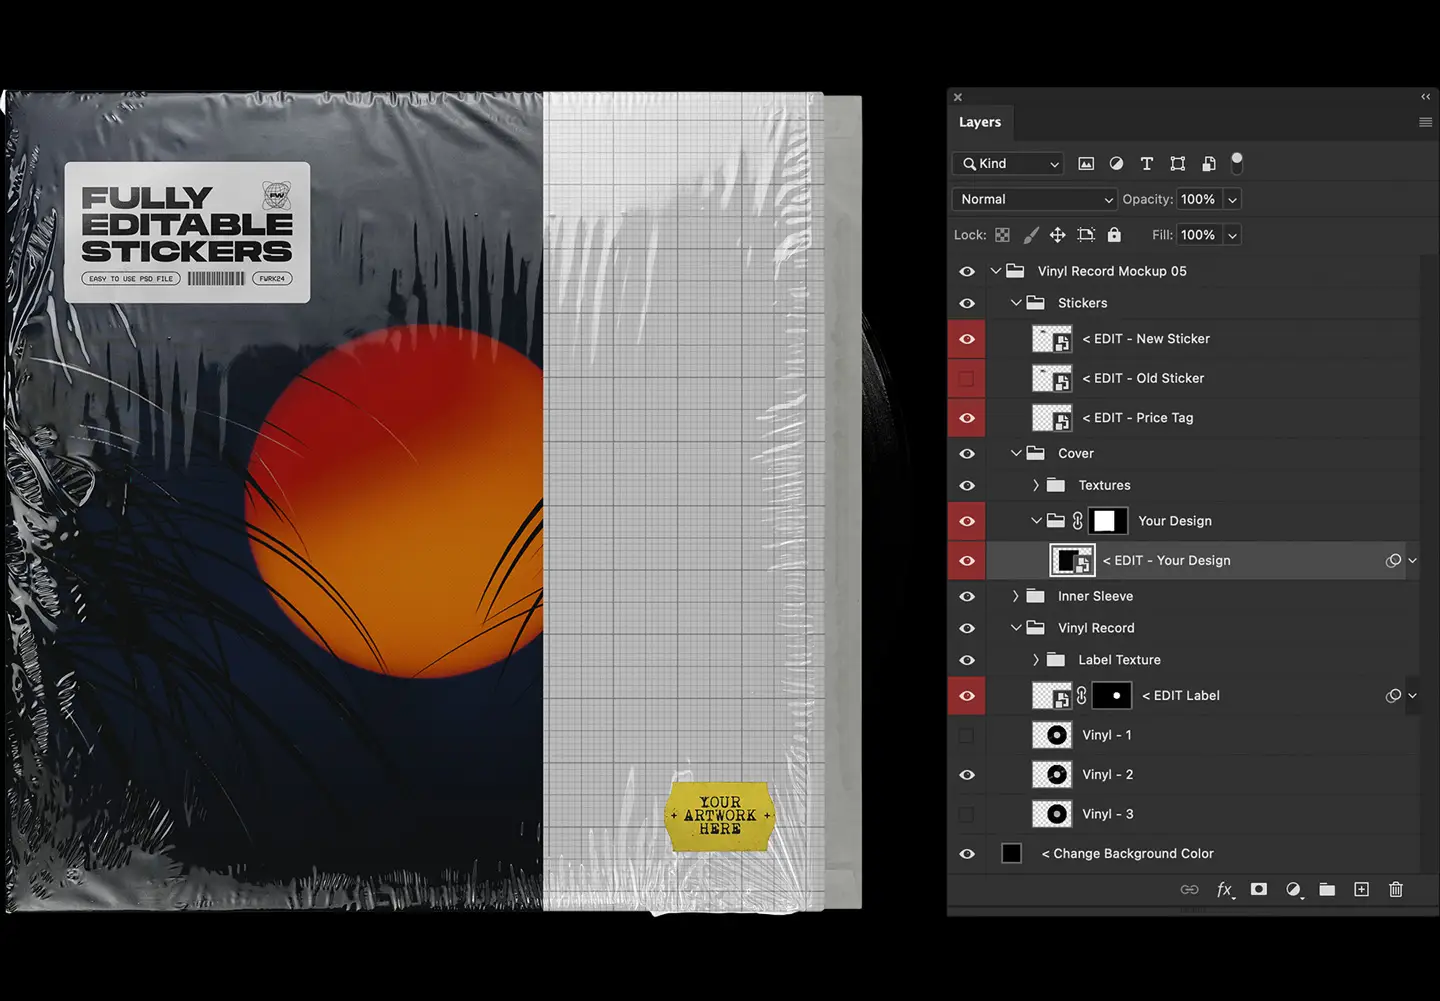Expand the Textures group
Image resolution: width=1440 pixels, height=1001 pixels.
click(x=1036, y=485)
